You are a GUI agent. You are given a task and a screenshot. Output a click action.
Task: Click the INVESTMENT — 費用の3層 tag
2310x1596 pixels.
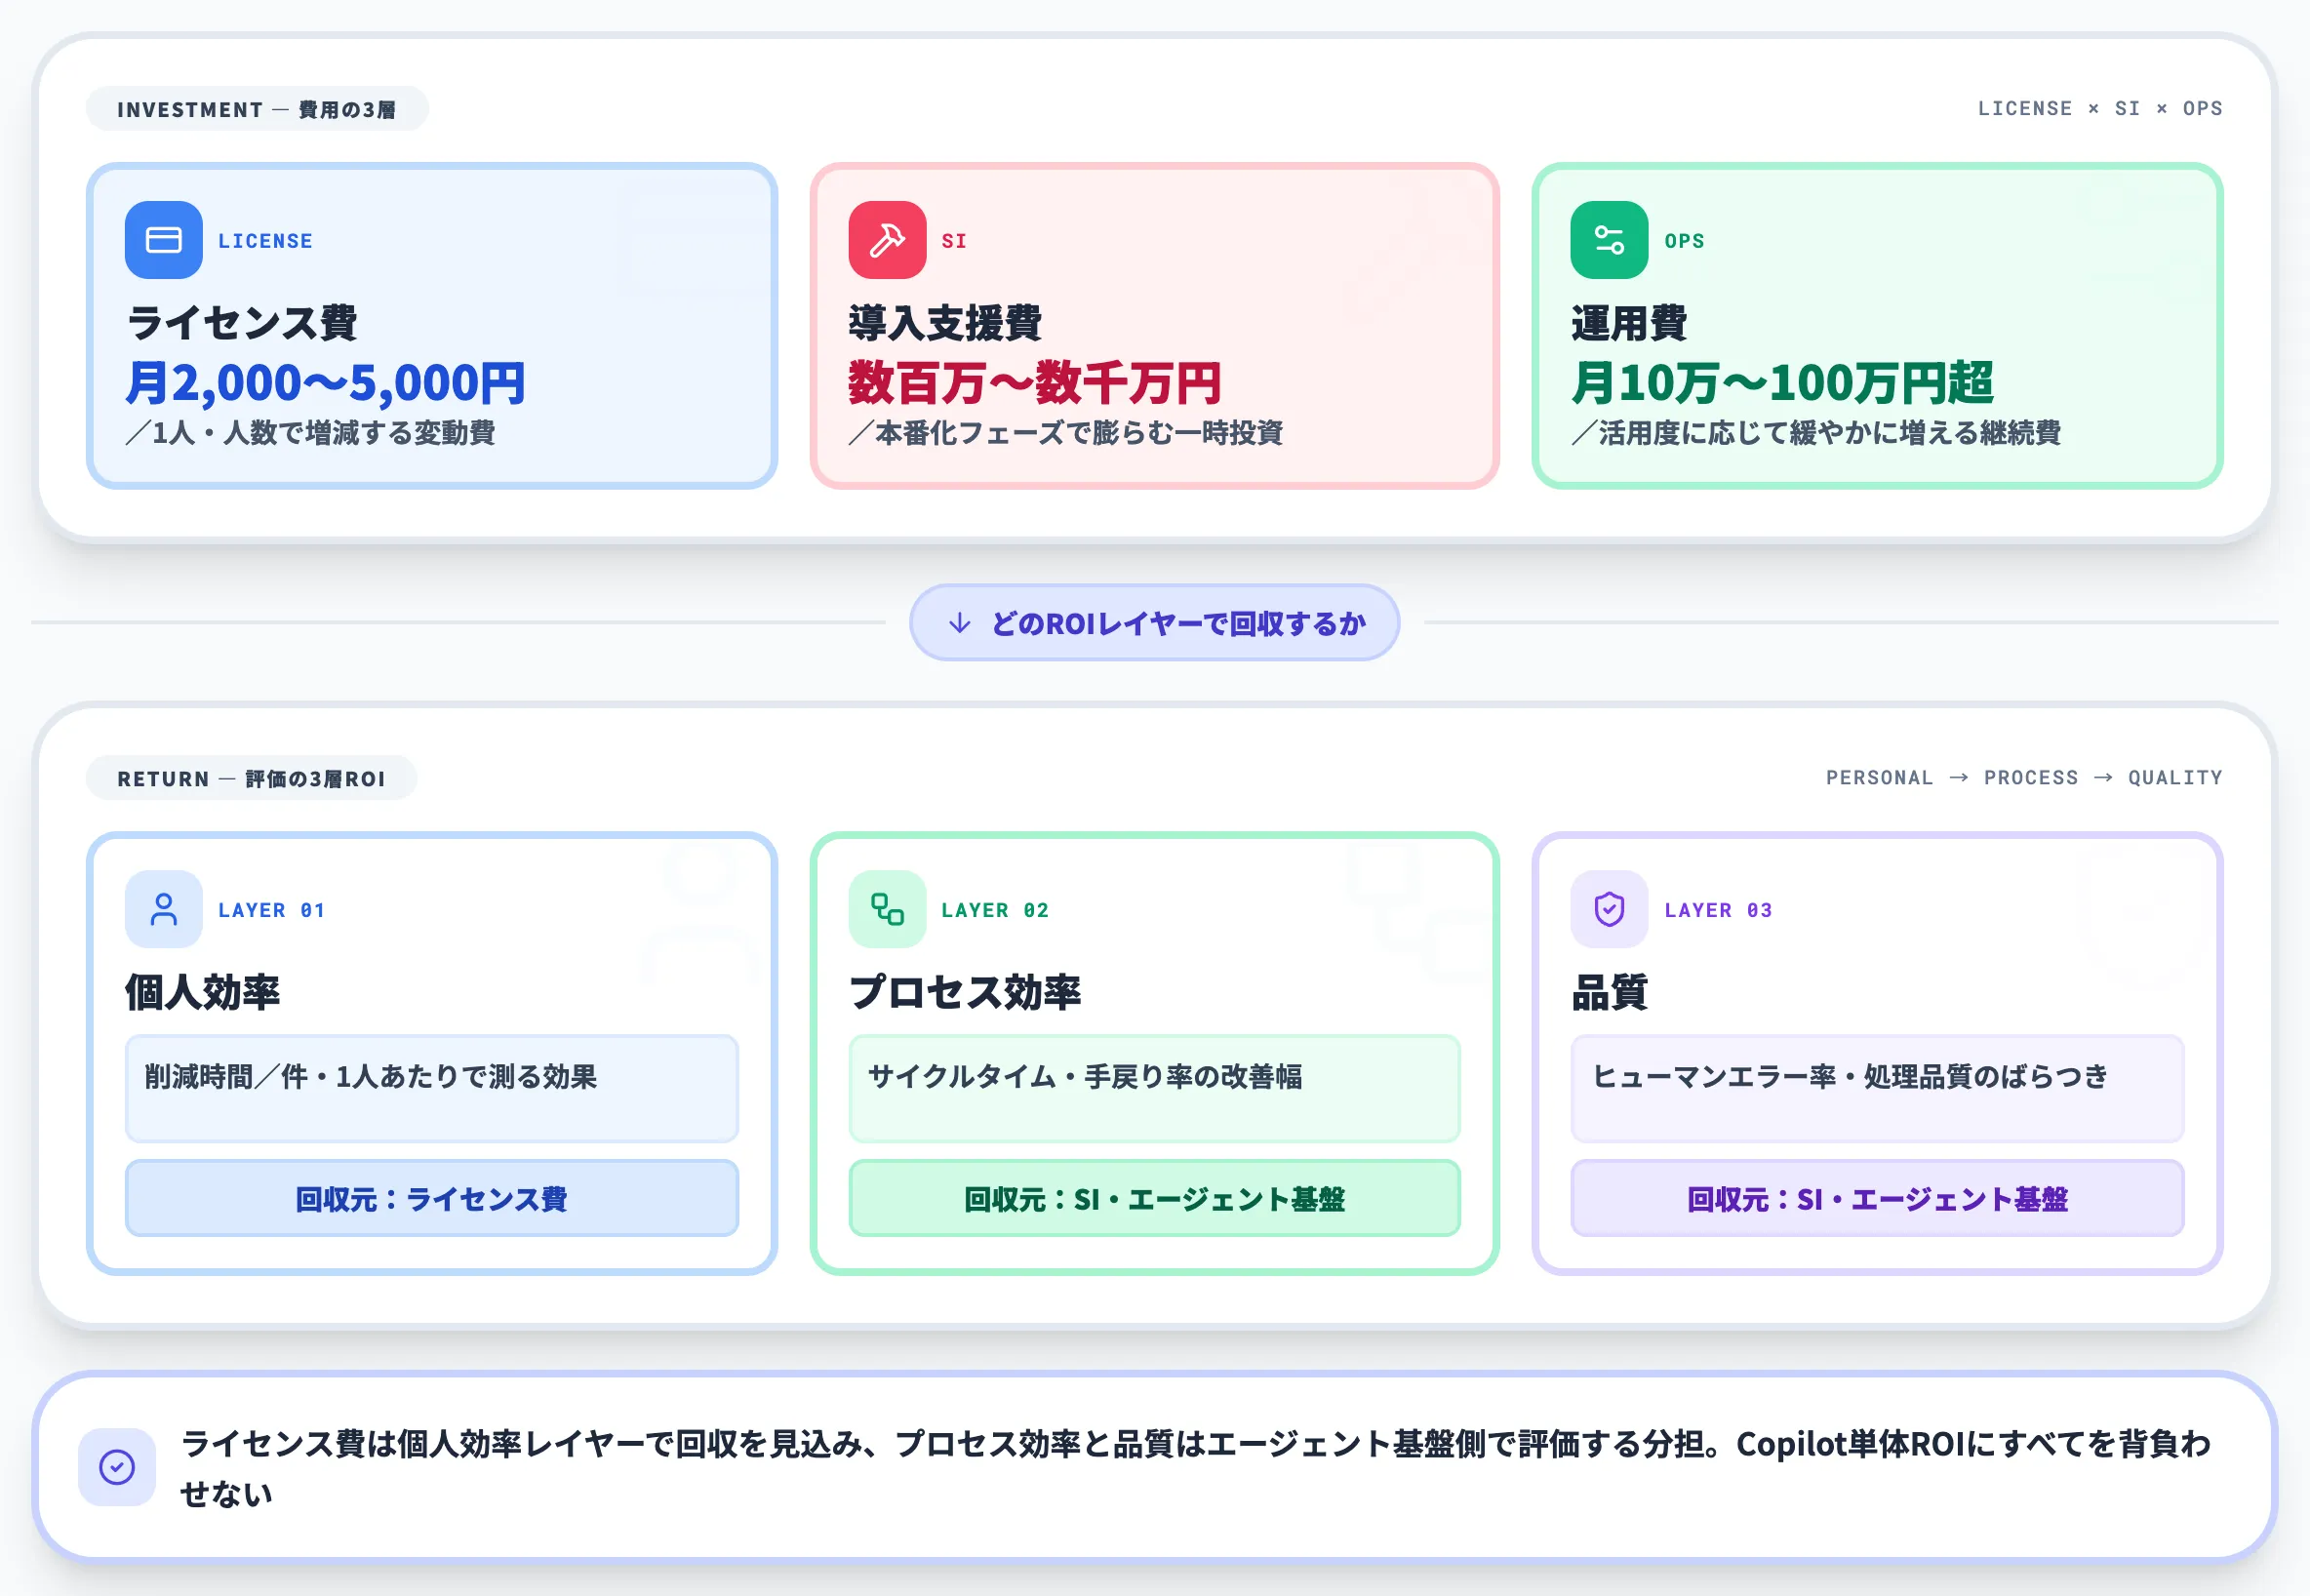click(x=257, y=109)
